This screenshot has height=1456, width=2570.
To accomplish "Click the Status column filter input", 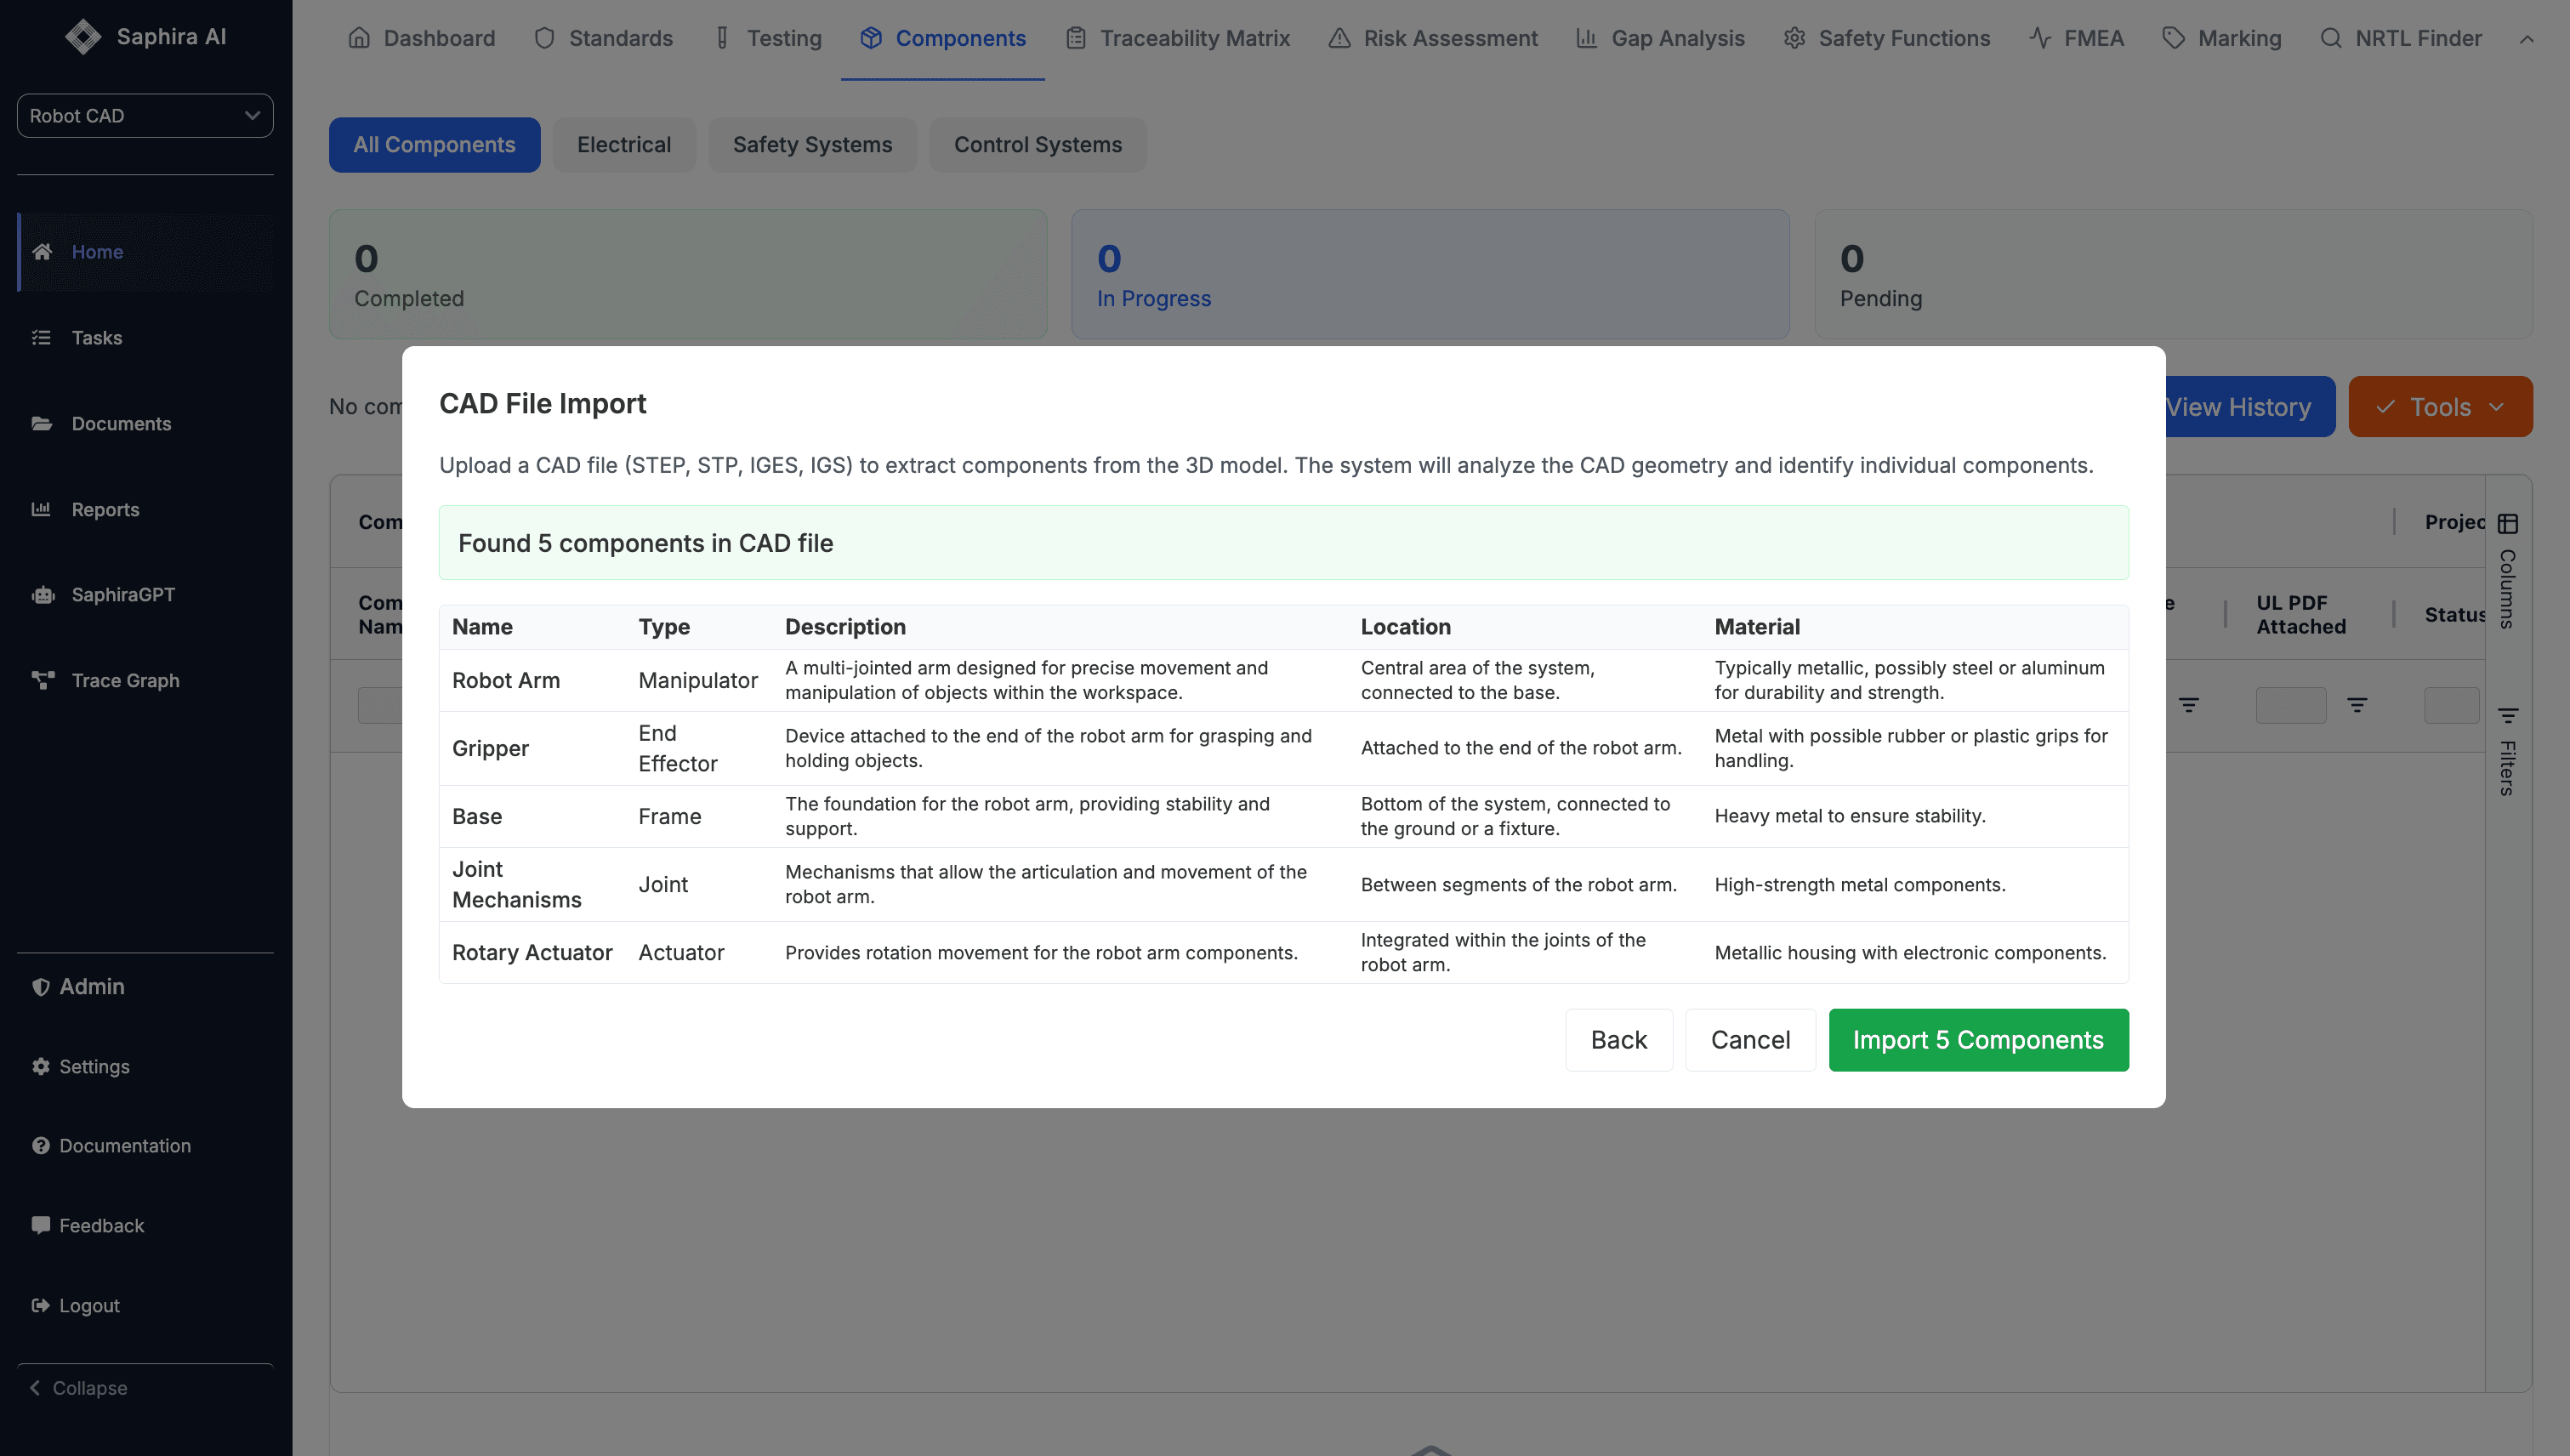I will pos(2450,705).
